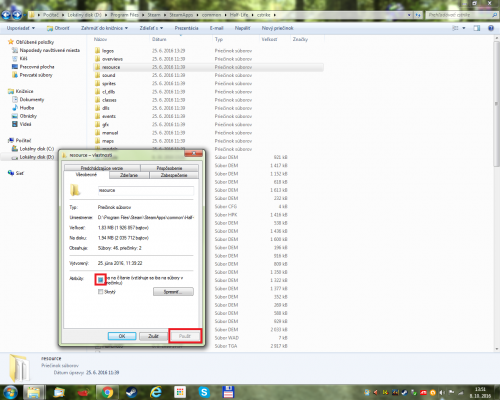
Task: Click the file list vertical scrollbar
Action: click(497, 193)
